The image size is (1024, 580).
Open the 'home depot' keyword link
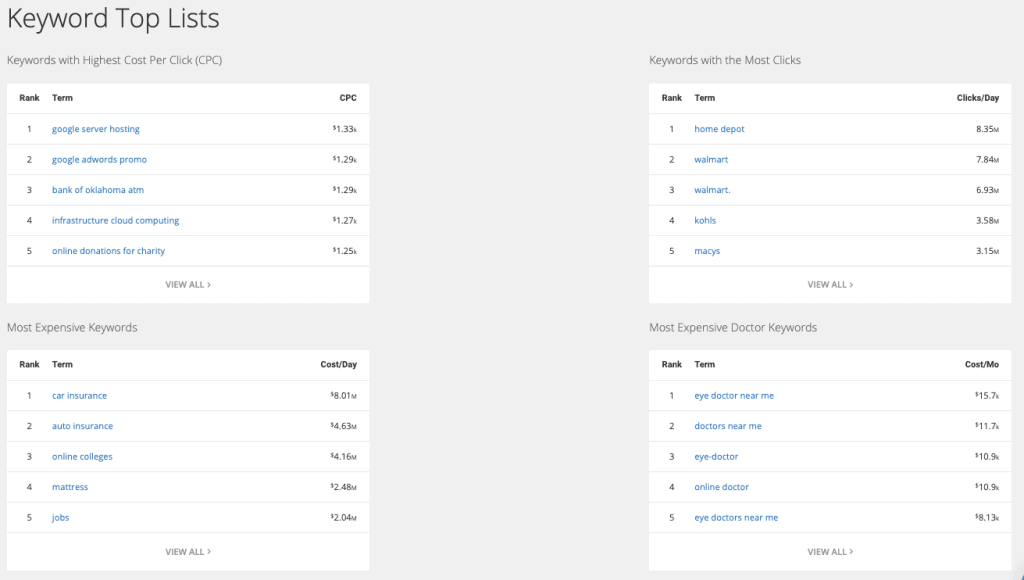pos(719,129)
